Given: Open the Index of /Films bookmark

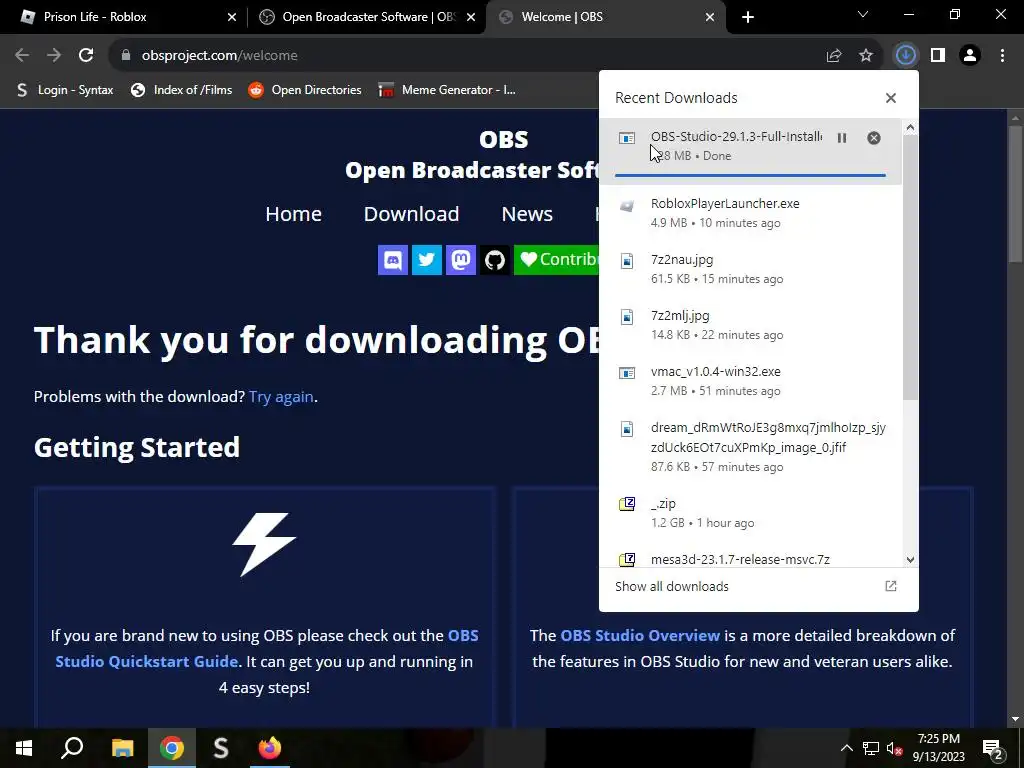Looking at the screenshot, I should pos(182,90).
